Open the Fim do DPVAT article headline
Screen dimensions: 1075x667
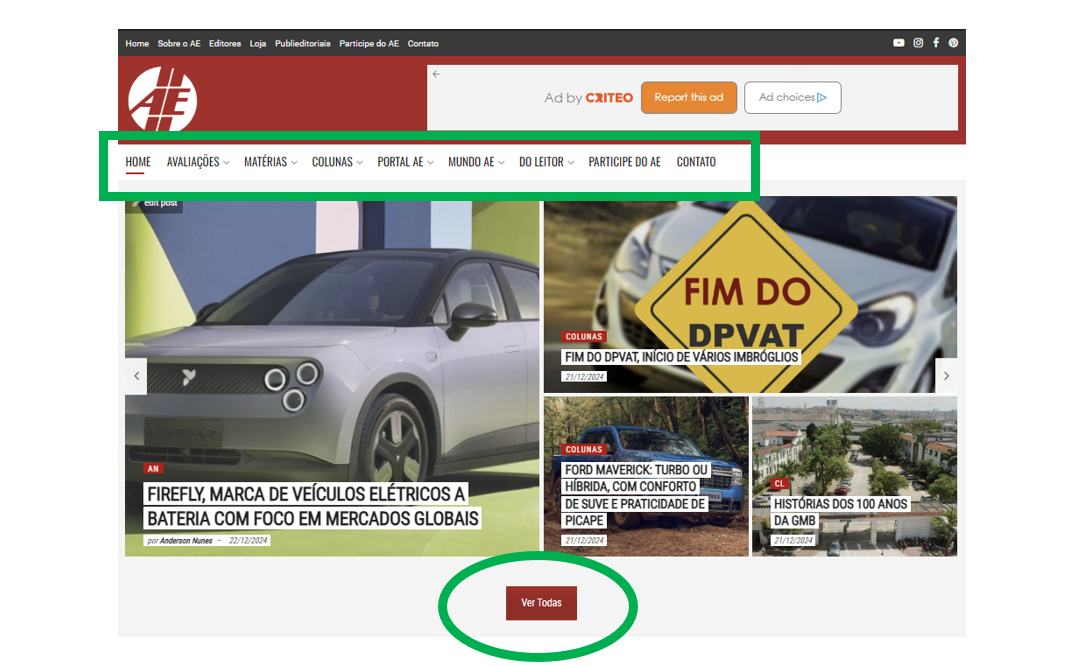(681, 357)
